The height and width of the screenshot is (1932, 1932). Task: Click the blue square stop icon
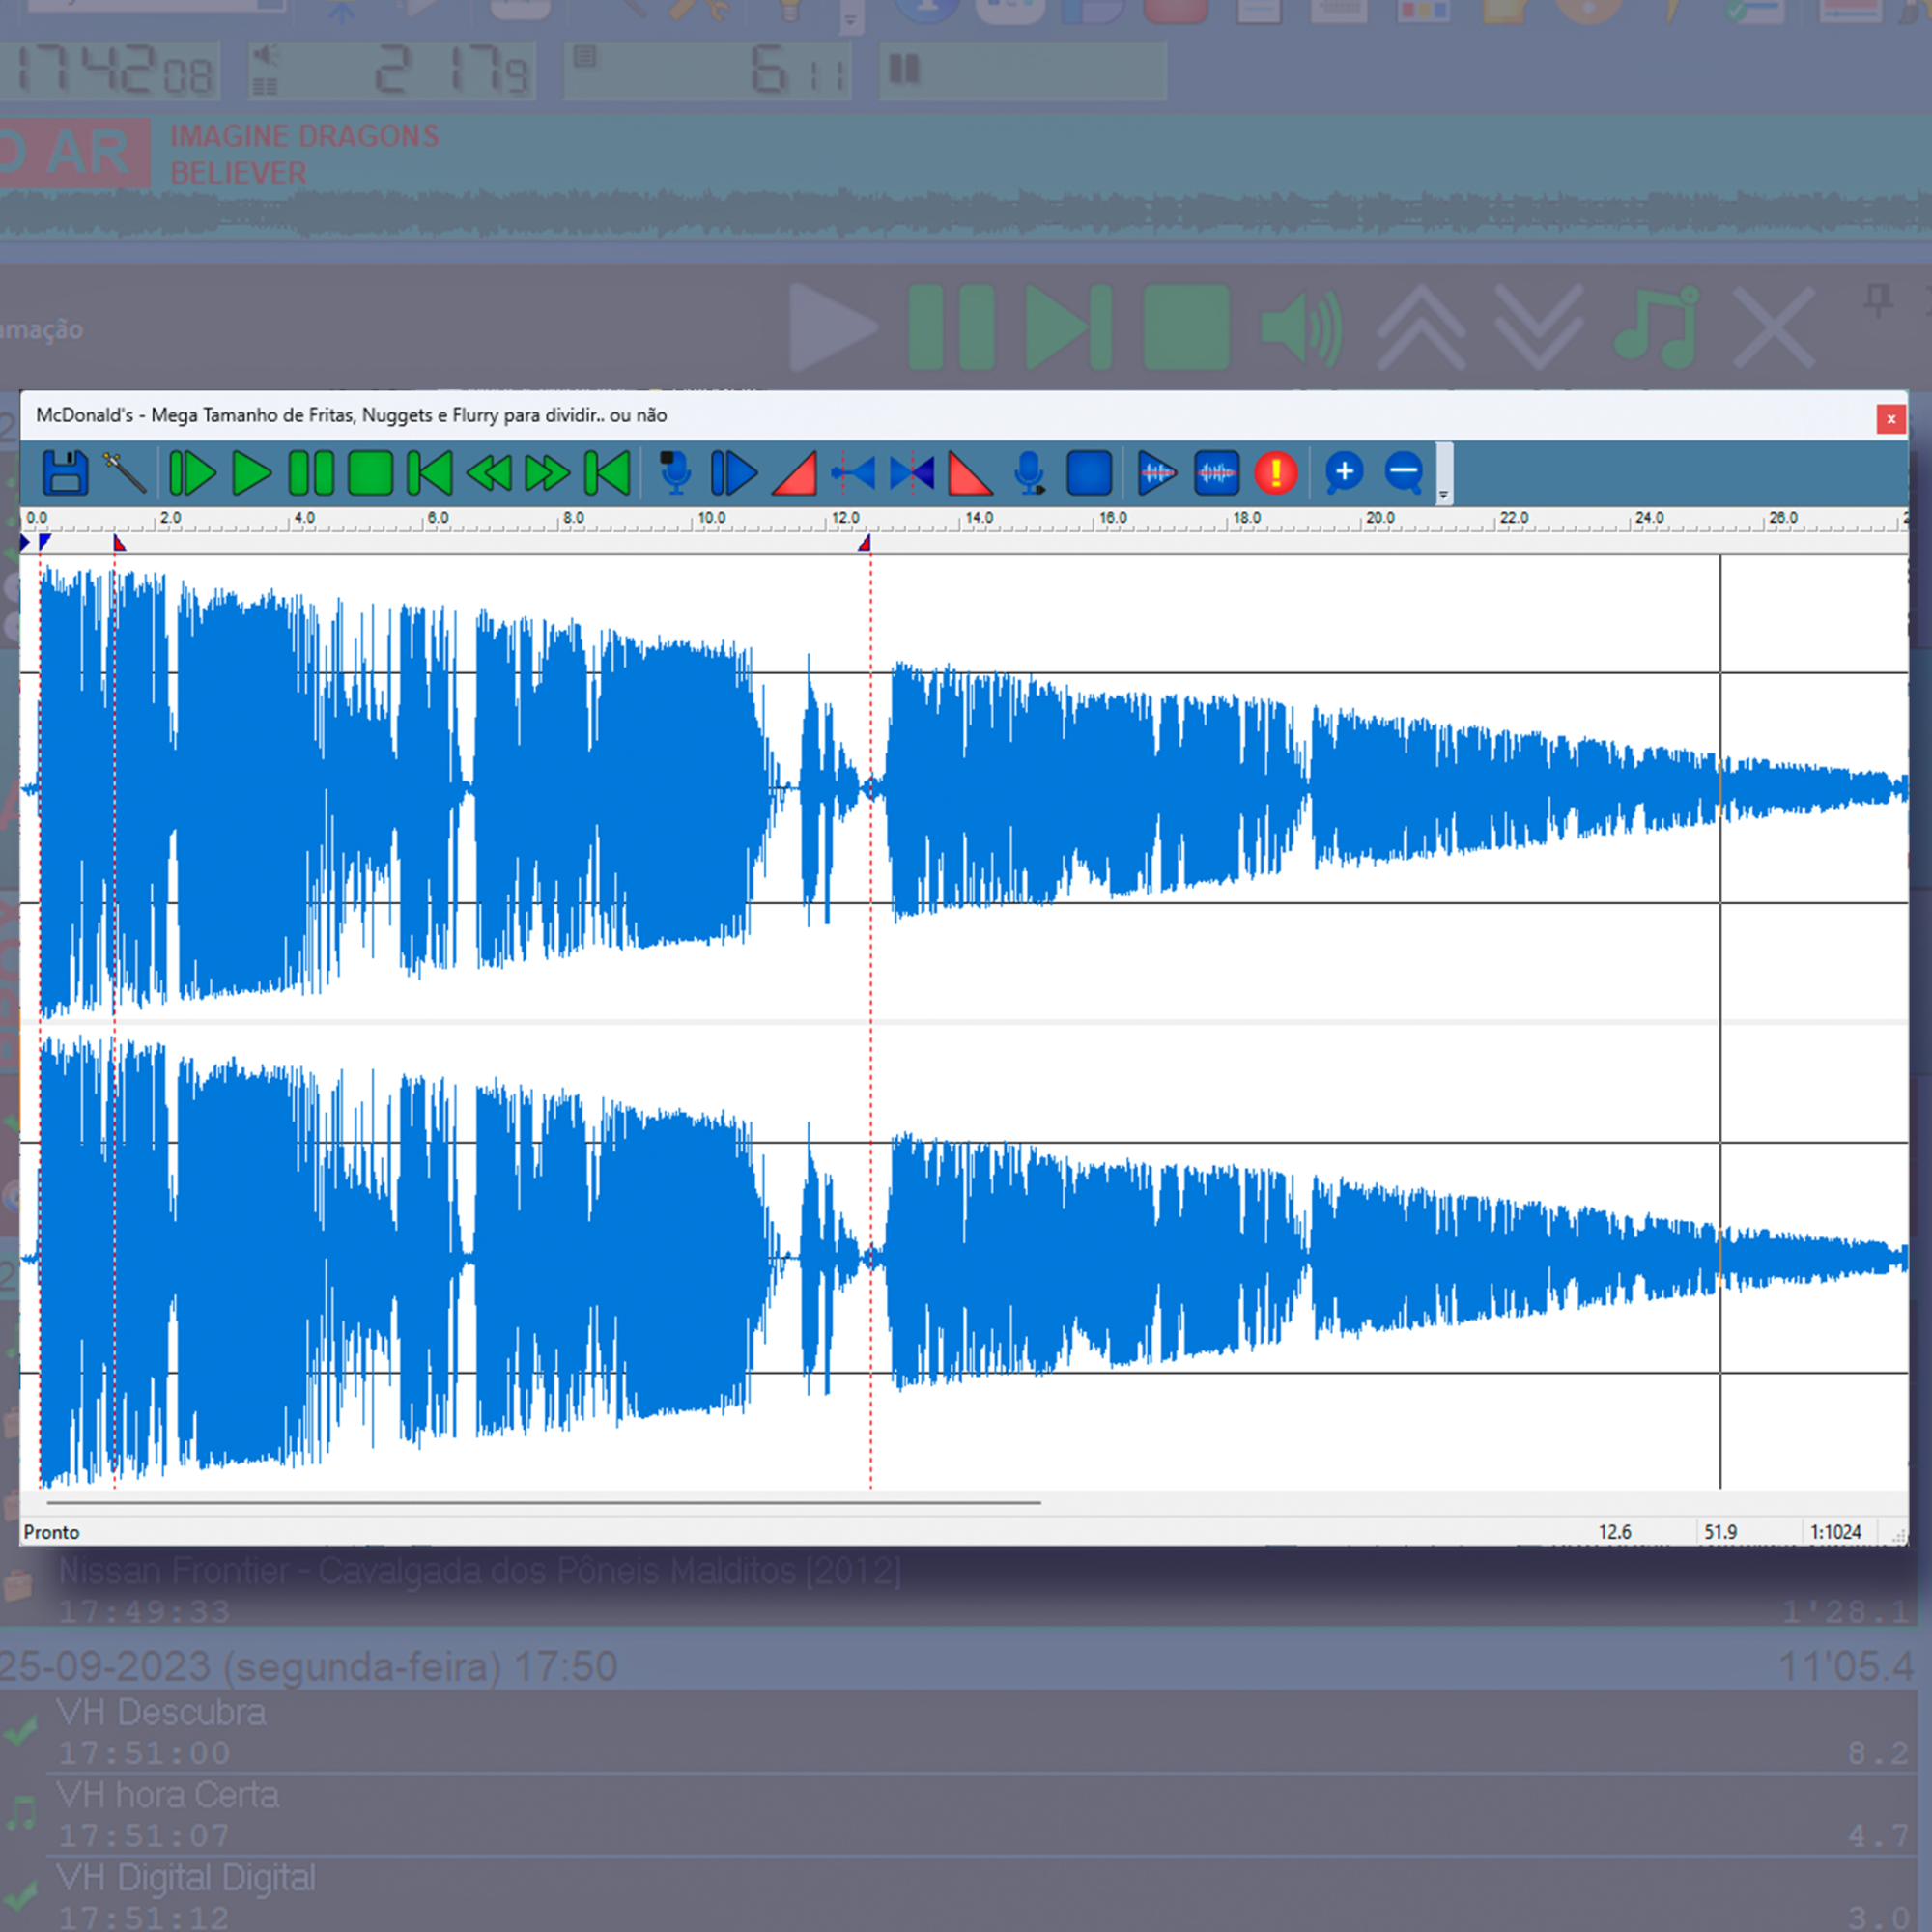pos(1089,473)
